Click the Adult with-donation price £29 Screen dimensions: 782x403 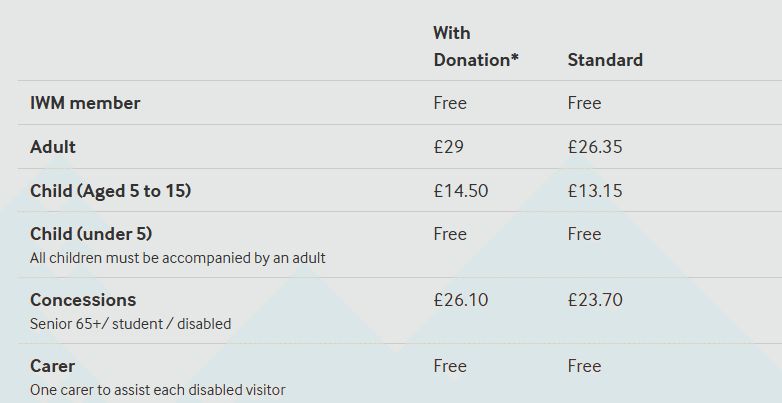click(x=449, y=147)
